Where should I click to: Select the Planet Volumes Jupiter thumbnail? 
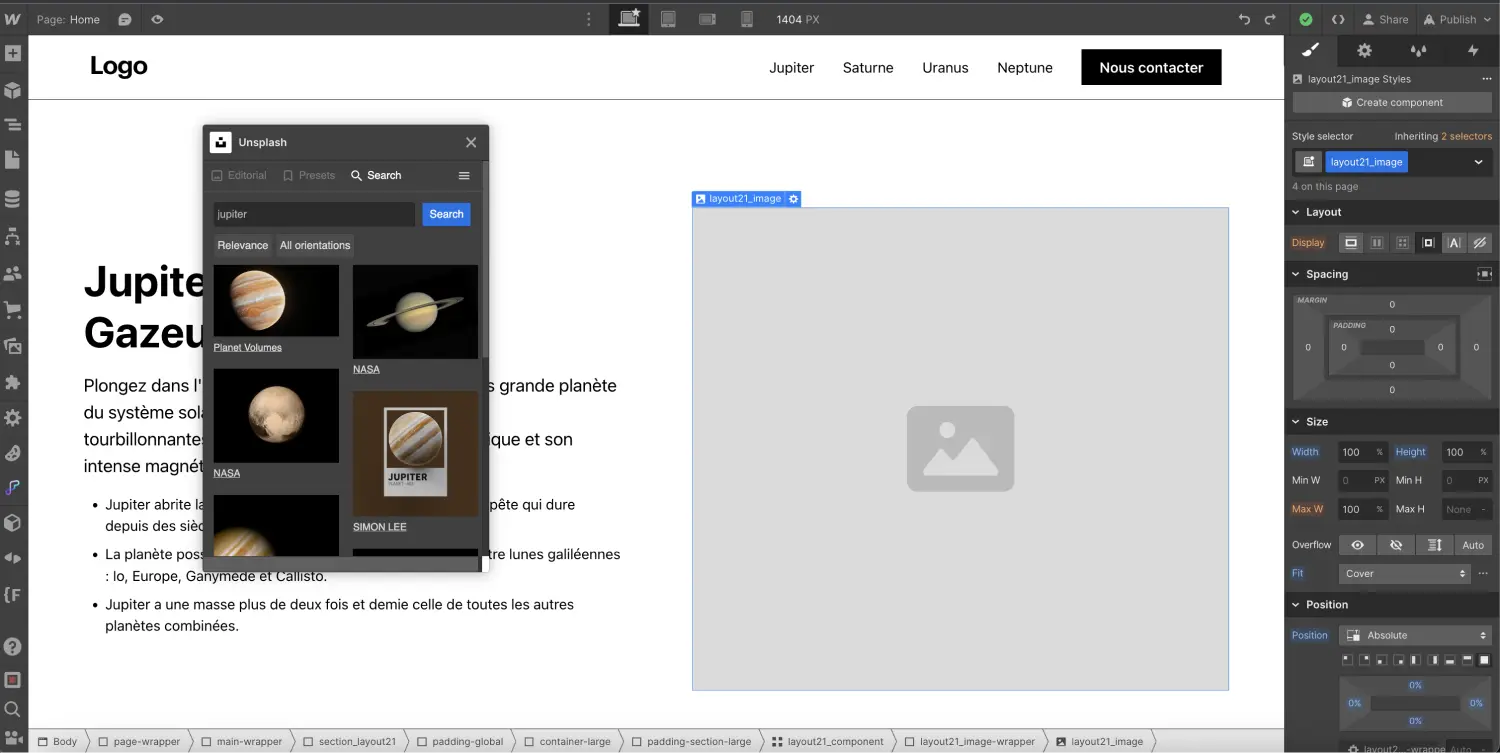[x=276, y=299]
